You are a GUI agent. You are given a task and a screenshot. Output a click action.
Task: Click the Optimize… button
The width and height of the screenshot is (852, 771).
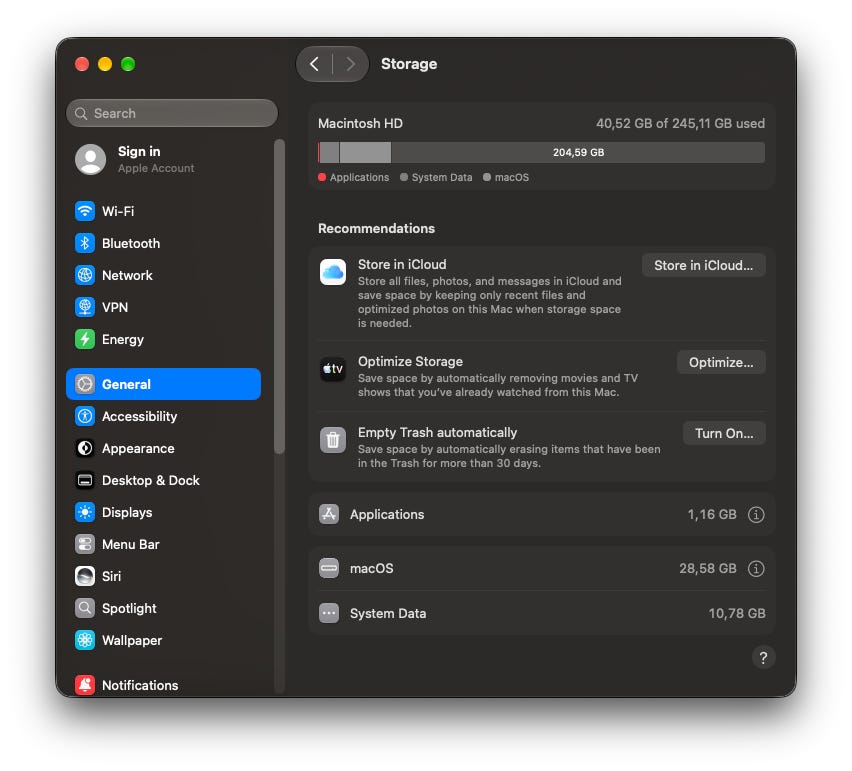coord(721,362)
